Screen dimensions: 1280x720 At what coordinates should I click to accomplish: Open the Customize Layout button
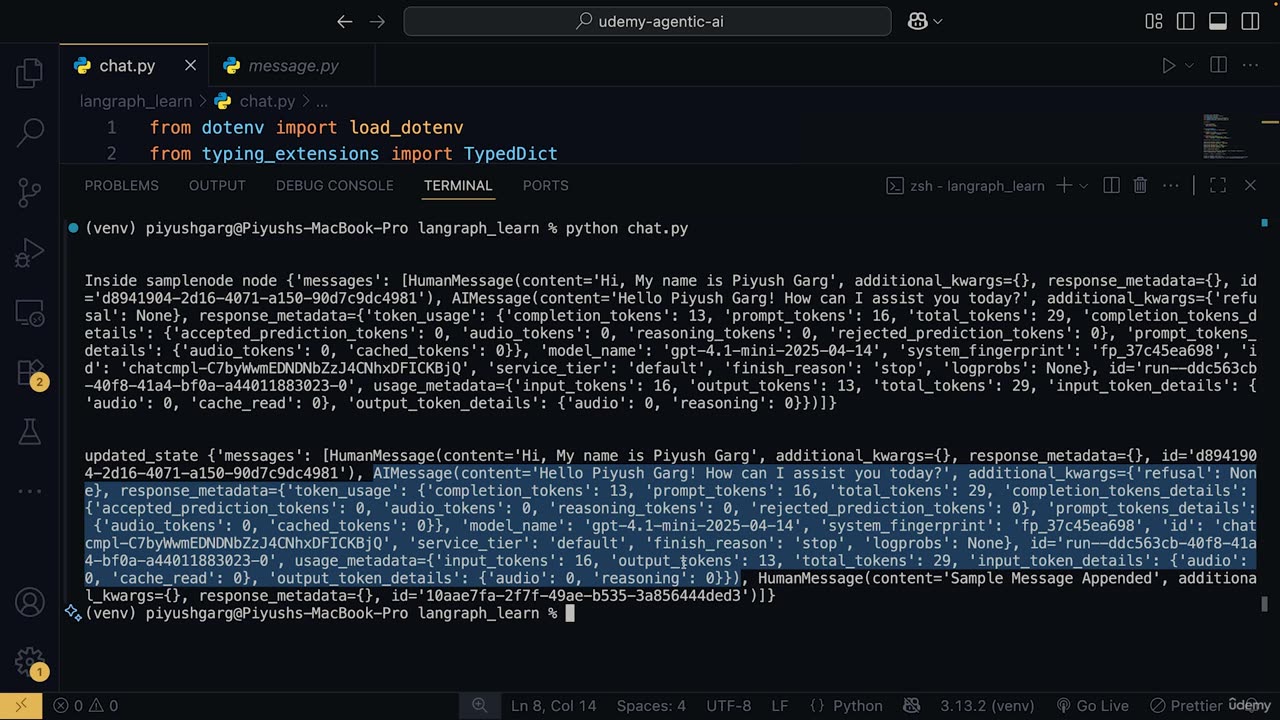tap(1154, 21)
